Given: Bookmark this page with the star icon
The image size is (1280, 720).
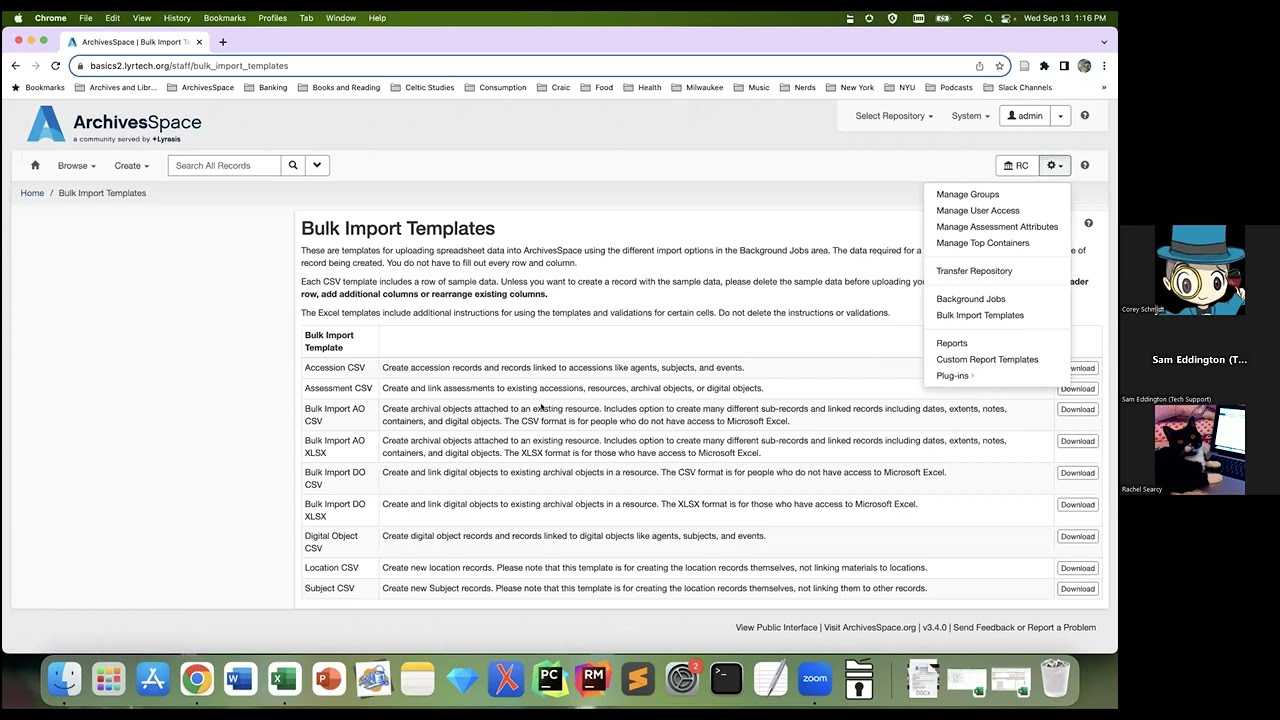Looking at the screenshot, I should click(x=999, y=66).
